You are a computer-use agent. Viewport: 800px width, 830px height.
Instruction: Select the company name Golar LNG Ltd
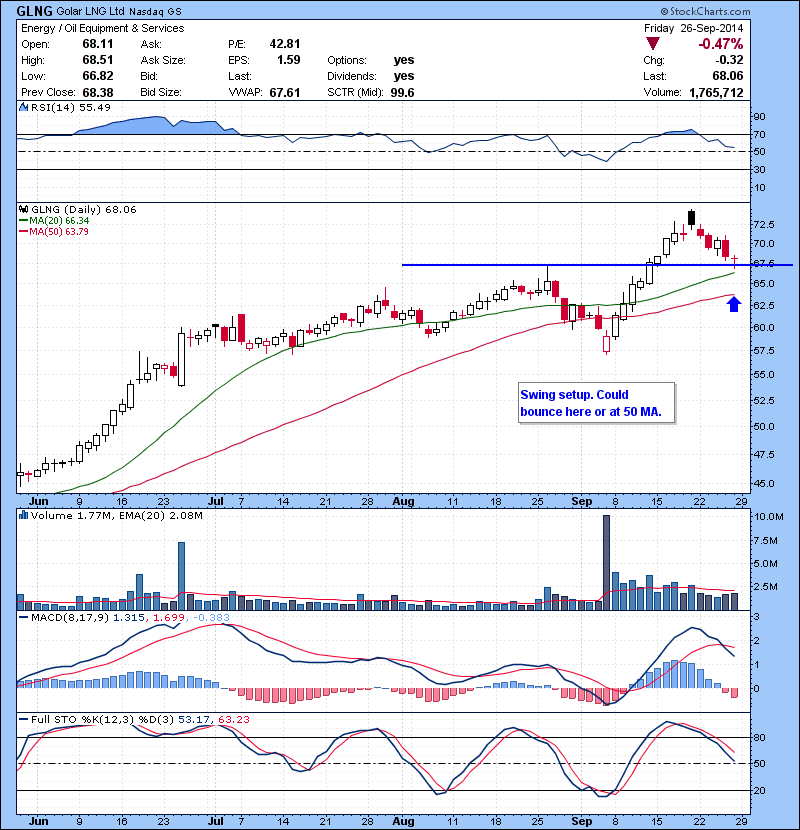91,11
